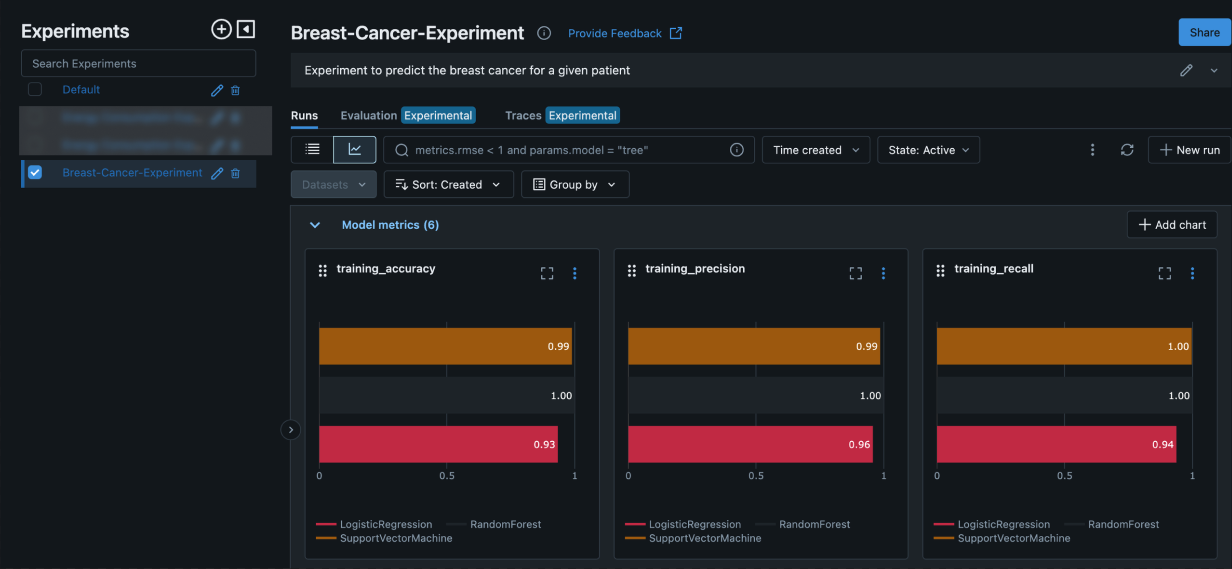Open training_recall chart options menu
This screenshot has height=569, width=1232.
click(x=1192, y=273)
